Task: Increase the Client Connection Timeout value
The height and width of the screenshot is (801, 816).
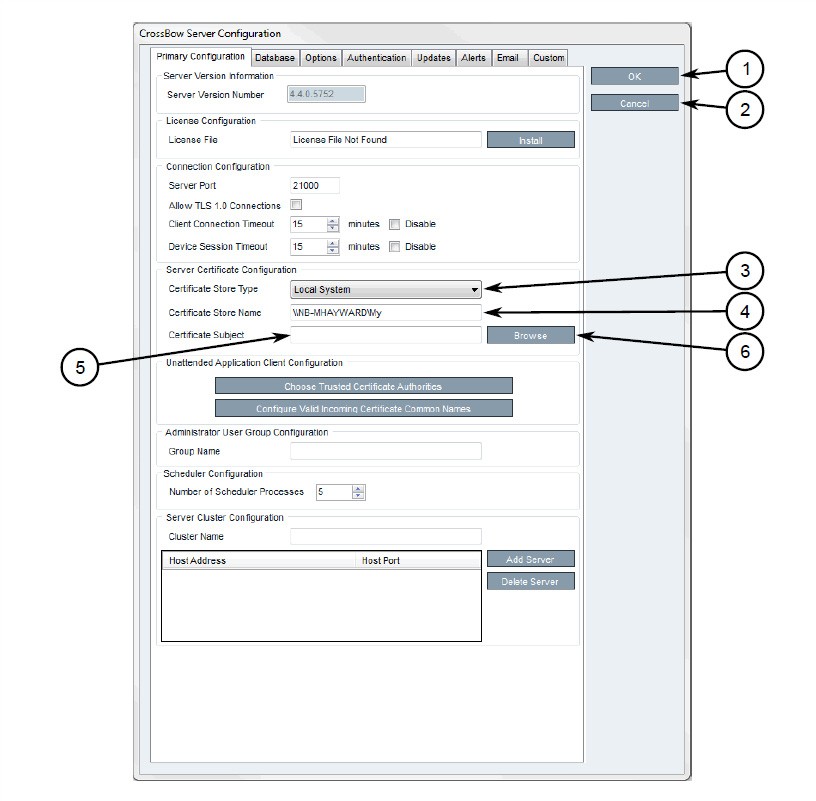Action: pyautogui.click(x=333, y=221)
